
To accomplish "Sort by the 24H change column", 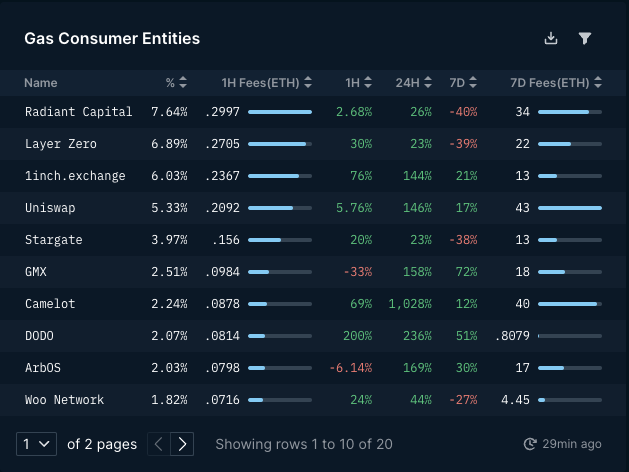I will [428, 83].
